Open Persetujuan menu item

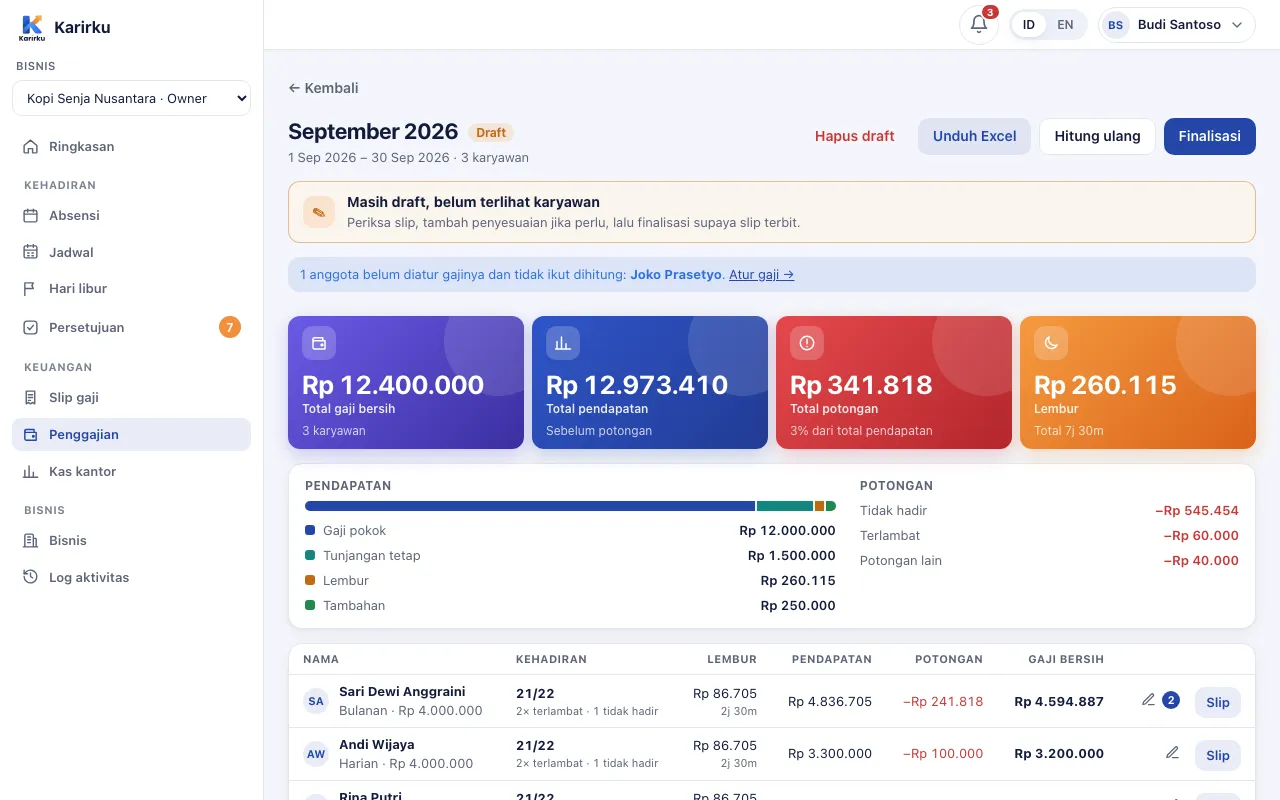(x=131, y=328)
